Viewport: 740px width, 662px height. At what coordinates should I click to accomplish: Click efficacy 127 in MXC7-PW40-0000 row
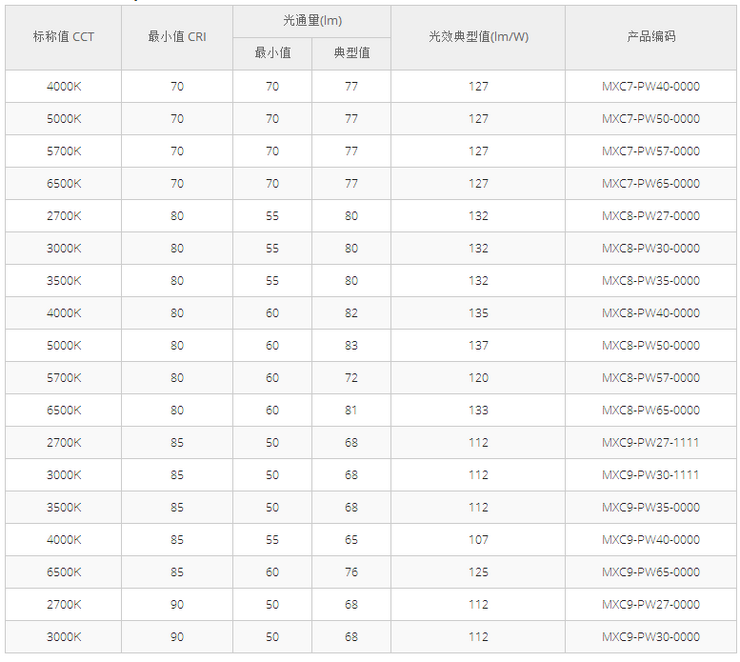(478, 86)
